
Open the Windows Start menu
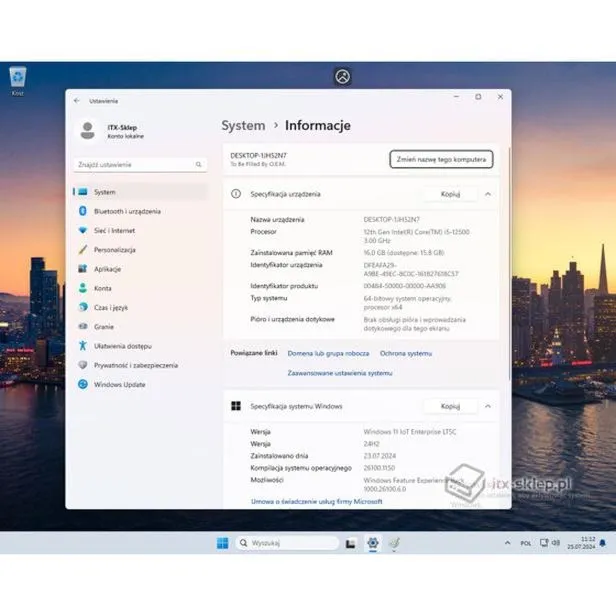click(x=222, y=543)
